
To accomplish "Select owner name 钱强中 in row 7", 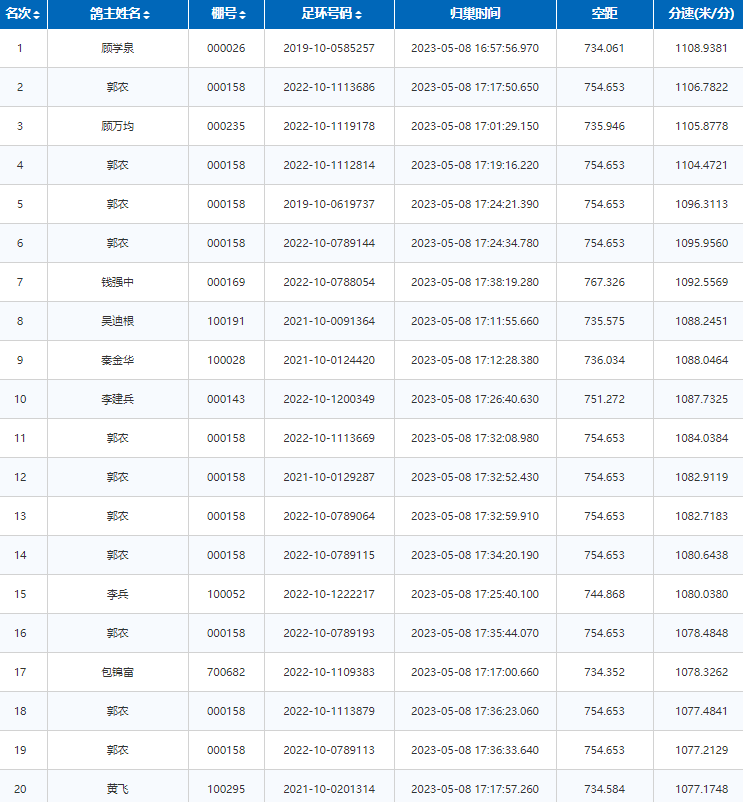I will click(118, 282).
